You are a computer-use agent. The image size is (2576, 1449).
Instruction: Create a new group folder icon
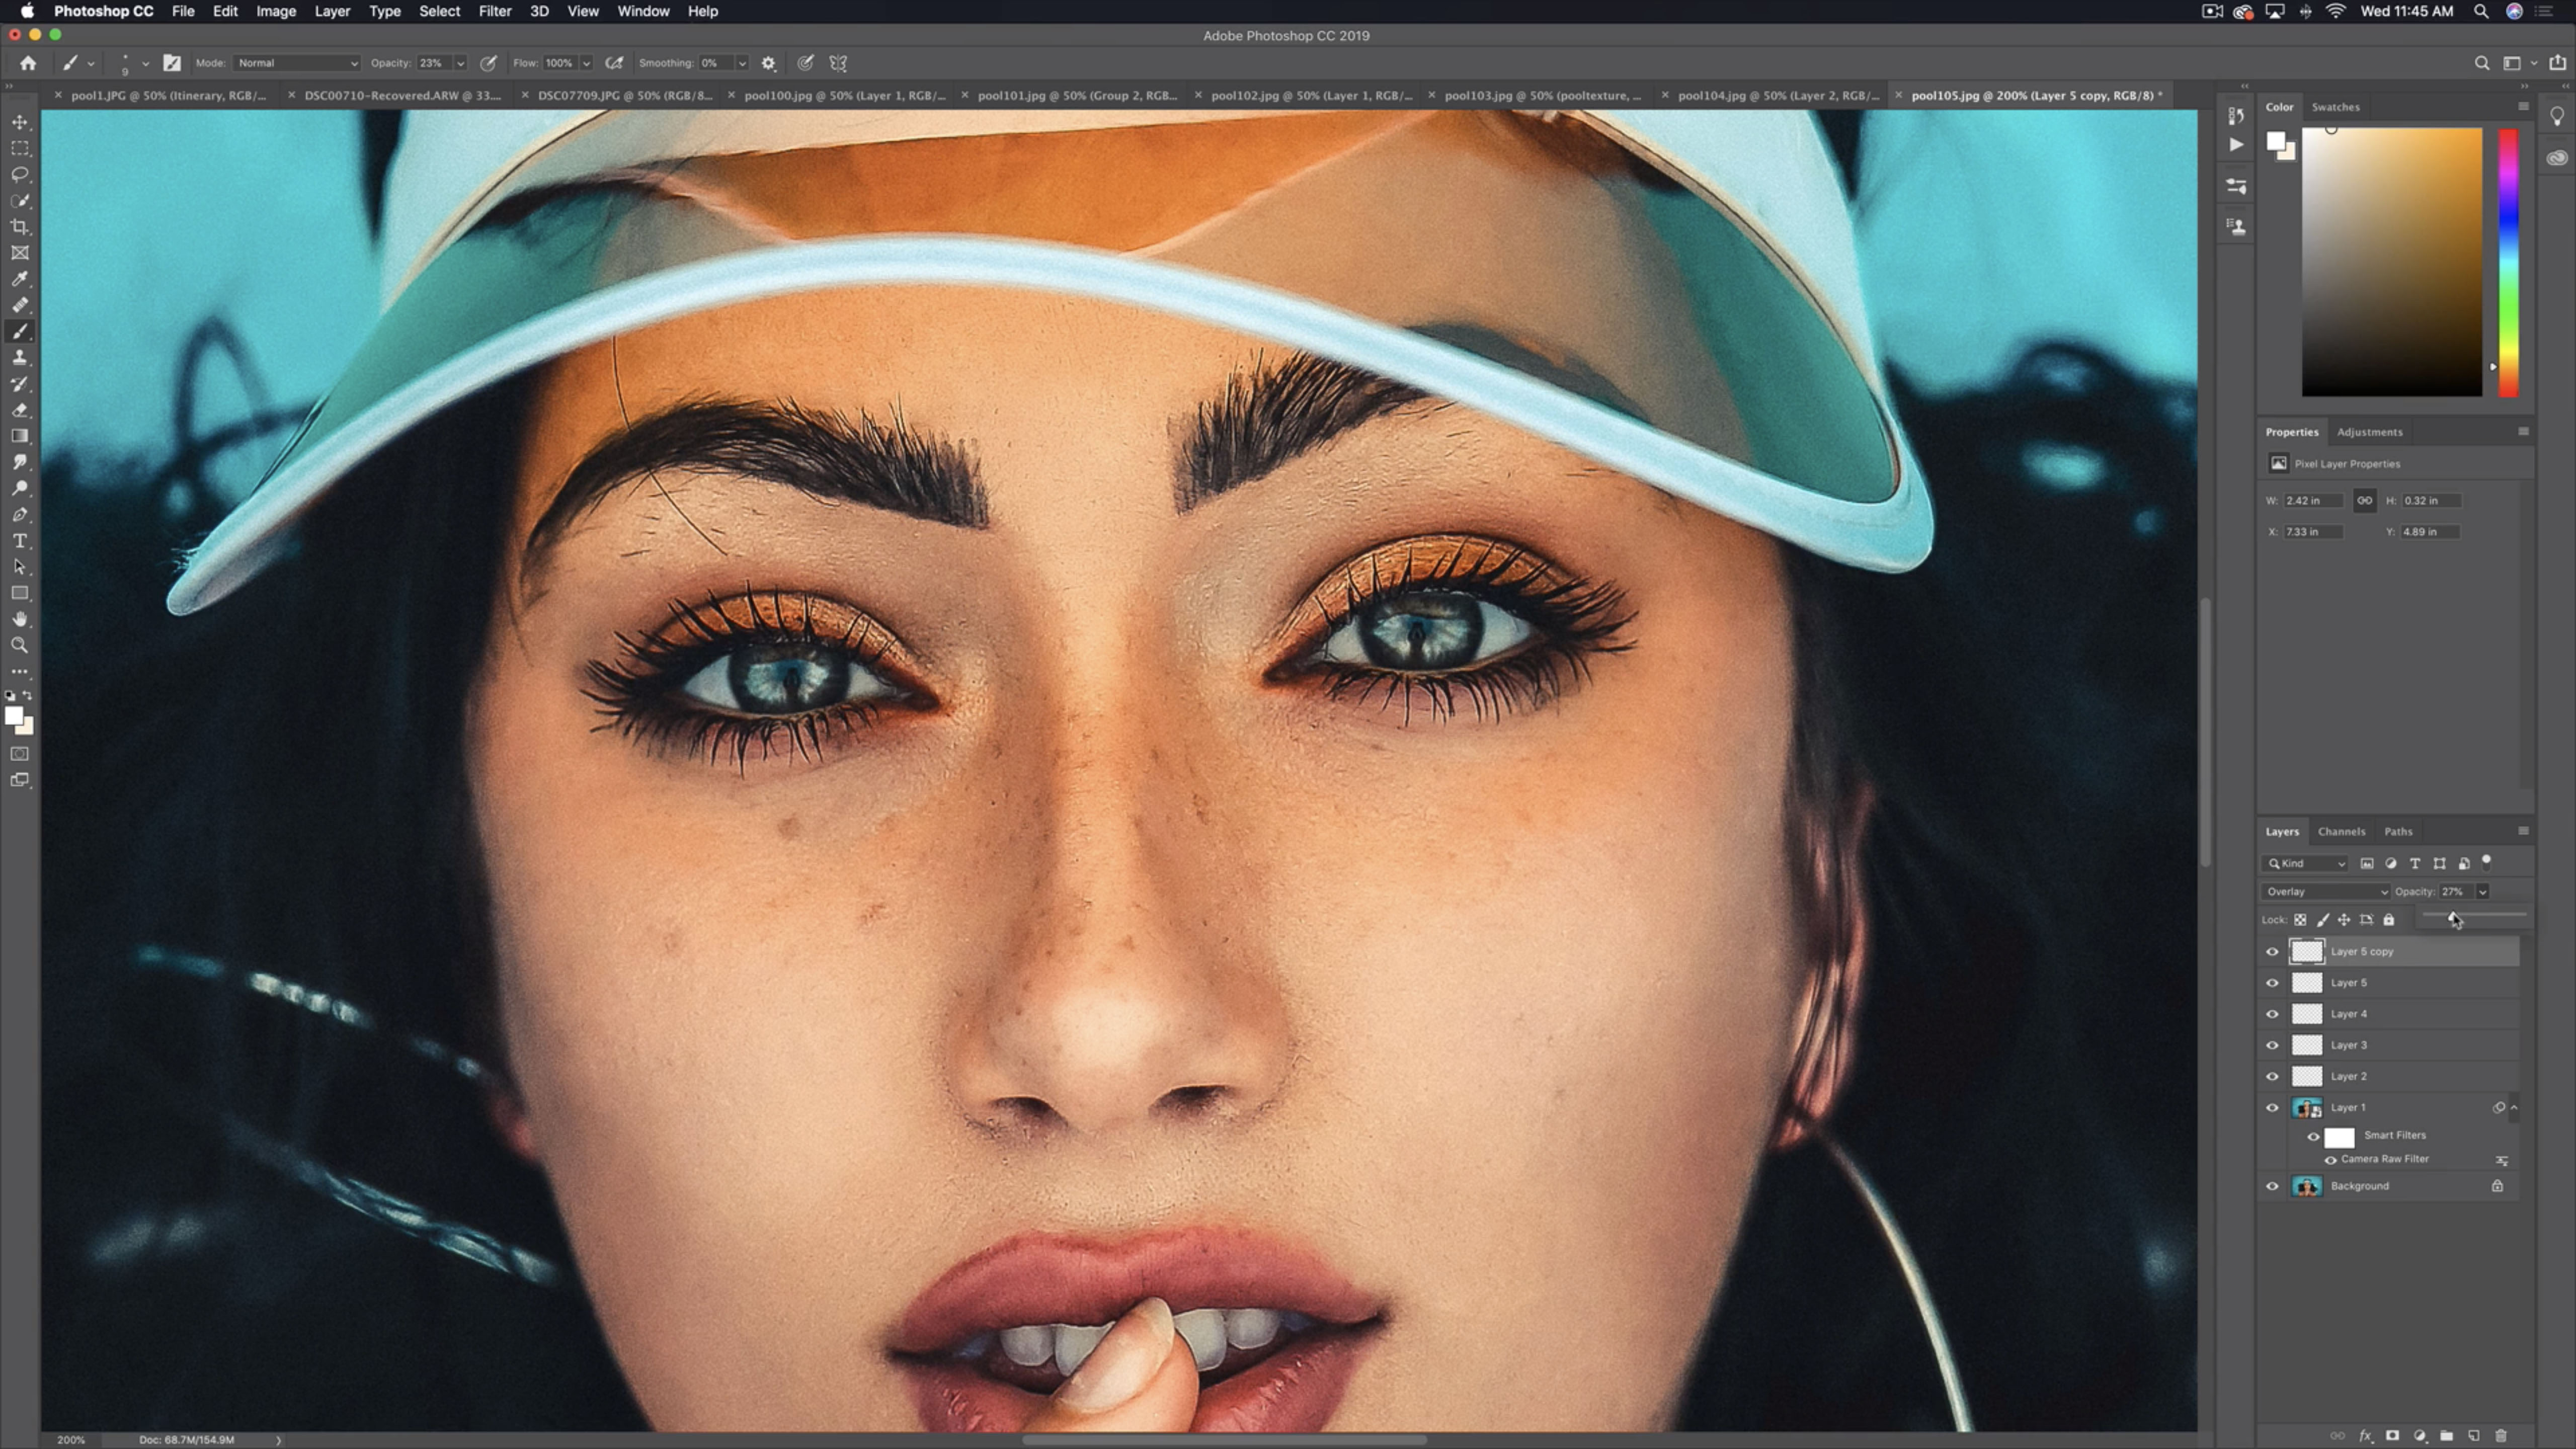2446,1435
